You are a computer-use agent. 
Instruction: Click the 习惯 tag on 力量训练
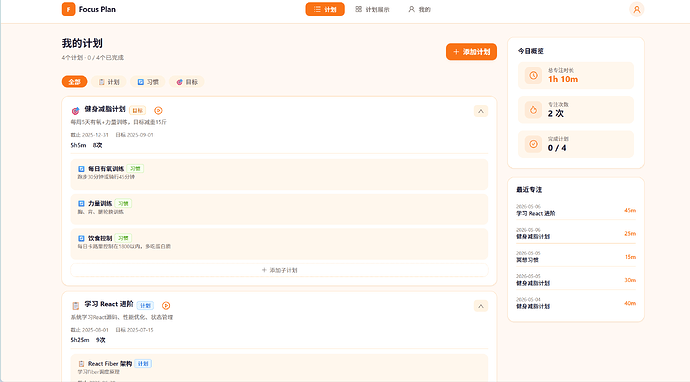click(x=123, y=203)
